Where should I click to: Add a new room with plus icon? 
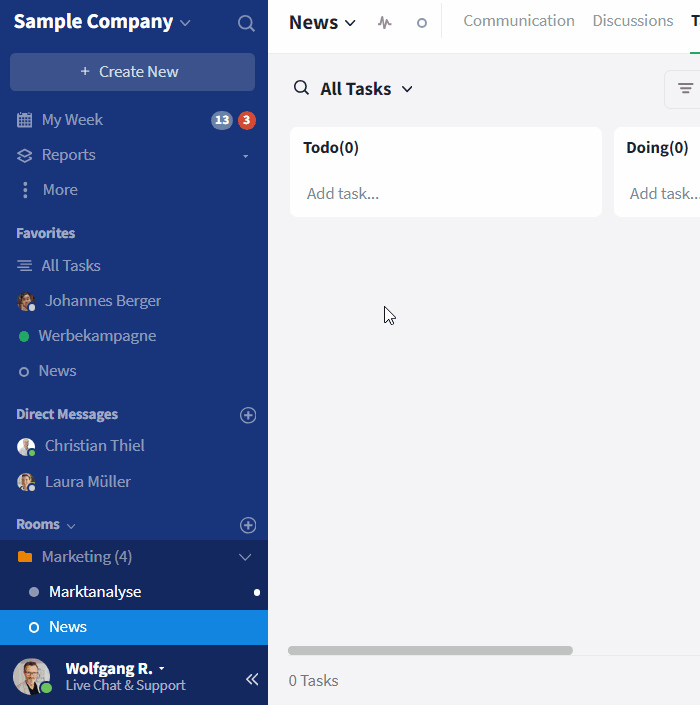coord(248,525)
